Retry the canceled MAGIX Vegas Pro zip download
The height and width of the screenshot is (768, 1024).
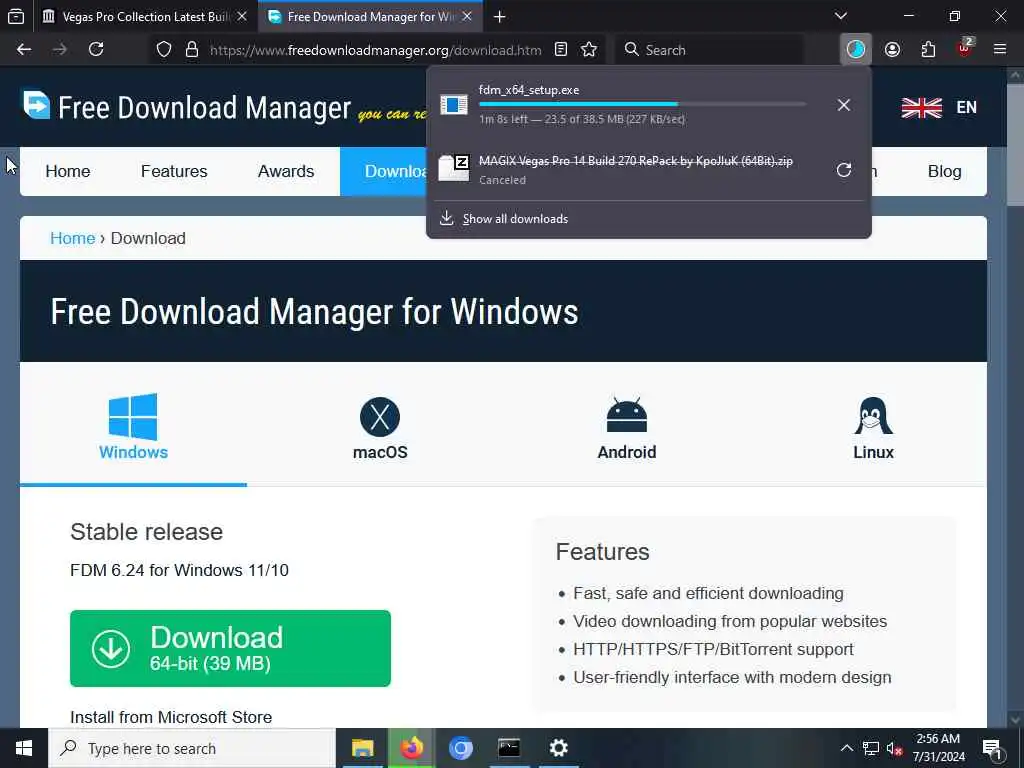click(844, 170)
